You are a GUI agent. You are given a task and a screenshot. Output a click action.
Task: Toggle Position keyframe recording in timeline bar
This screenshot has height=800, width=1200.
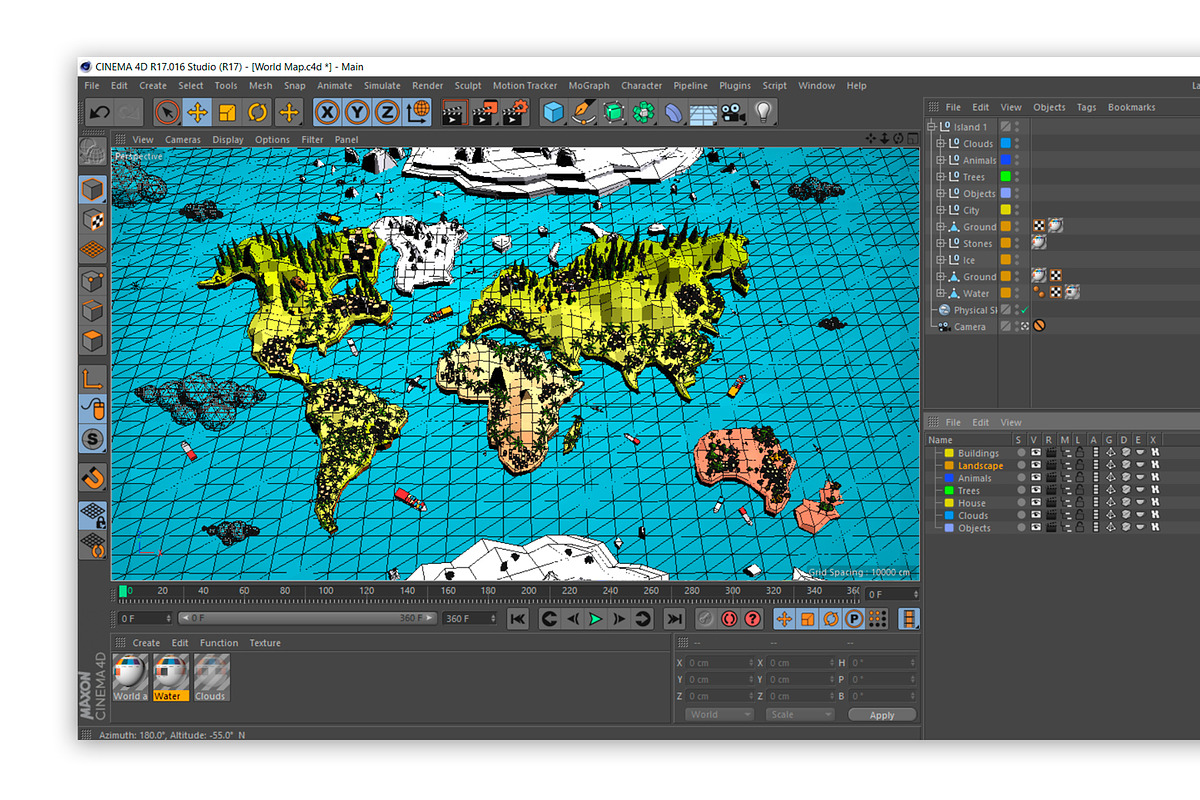point(784,619)
